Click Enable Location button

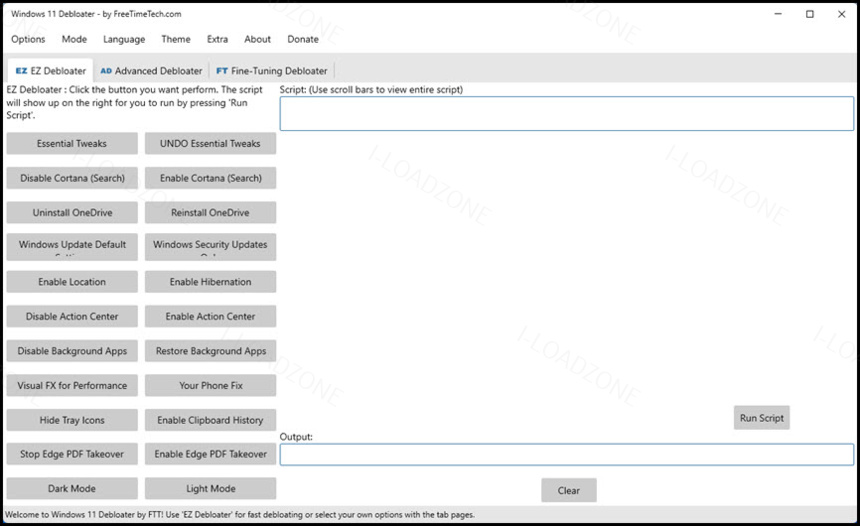(x=72, y=281)
